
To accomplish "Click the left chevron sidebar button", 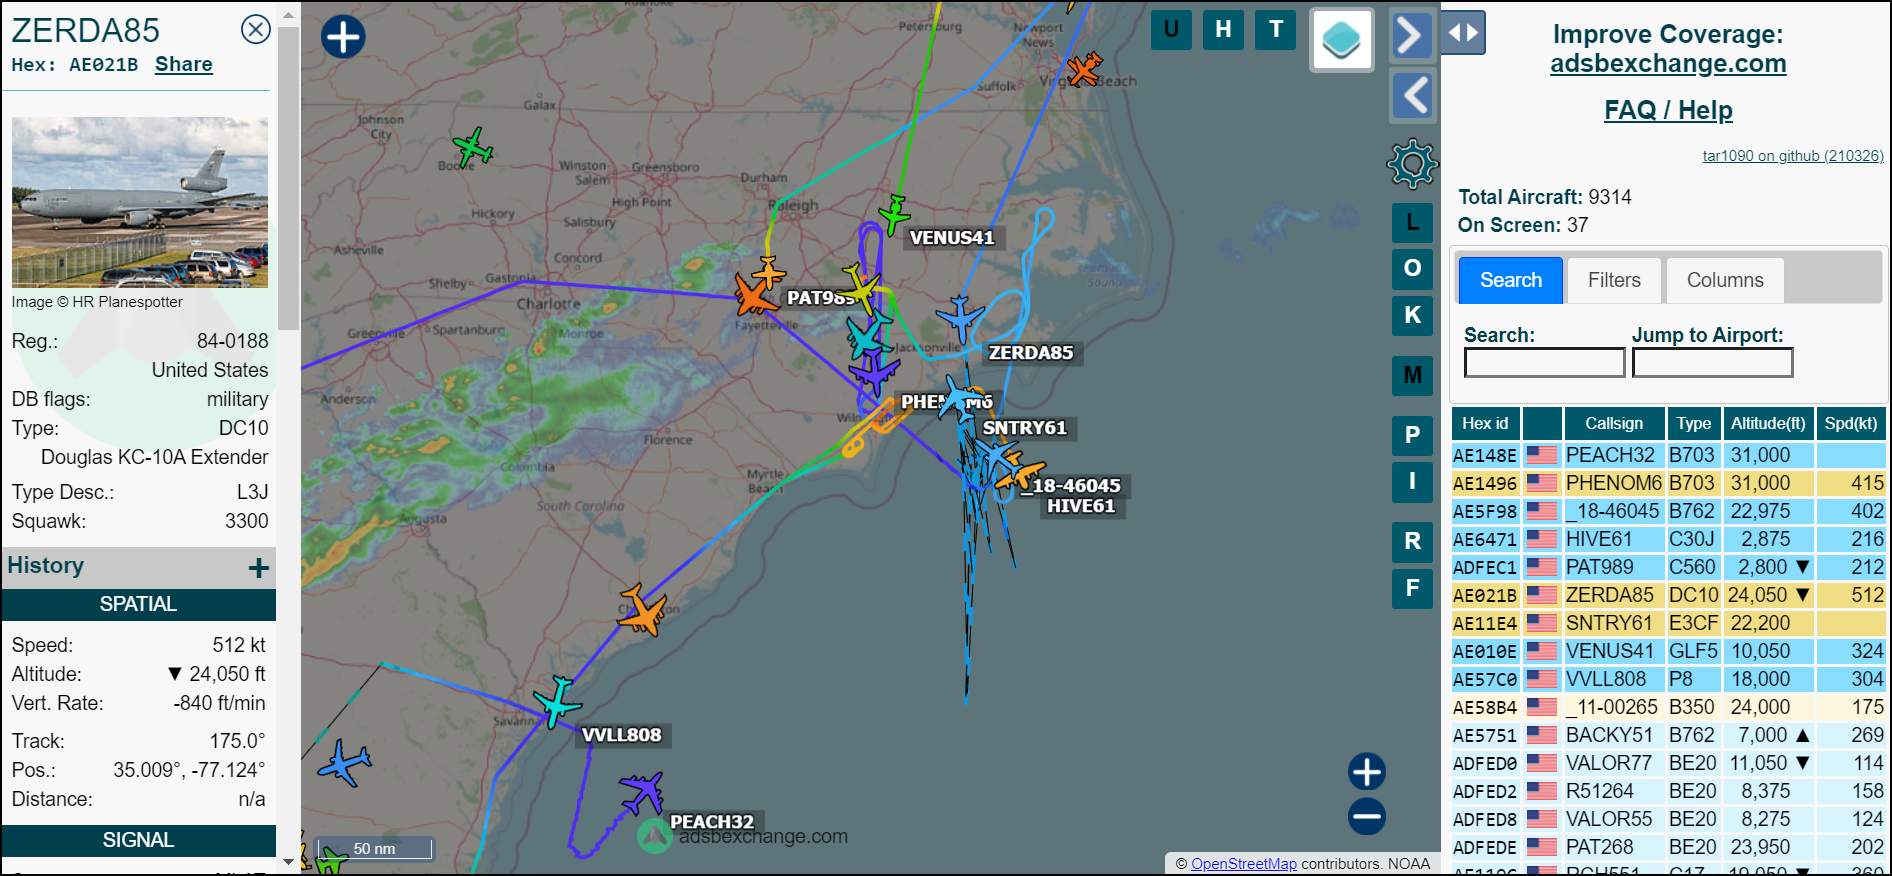I will pos(1412,96).
